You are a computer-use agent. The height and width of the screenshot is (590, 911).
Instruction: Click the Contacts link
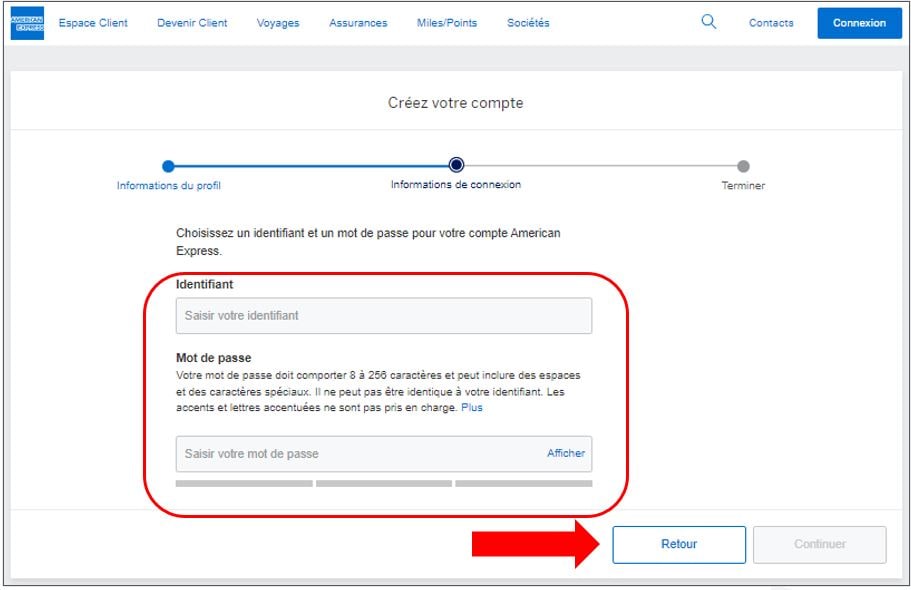(771, 23)
